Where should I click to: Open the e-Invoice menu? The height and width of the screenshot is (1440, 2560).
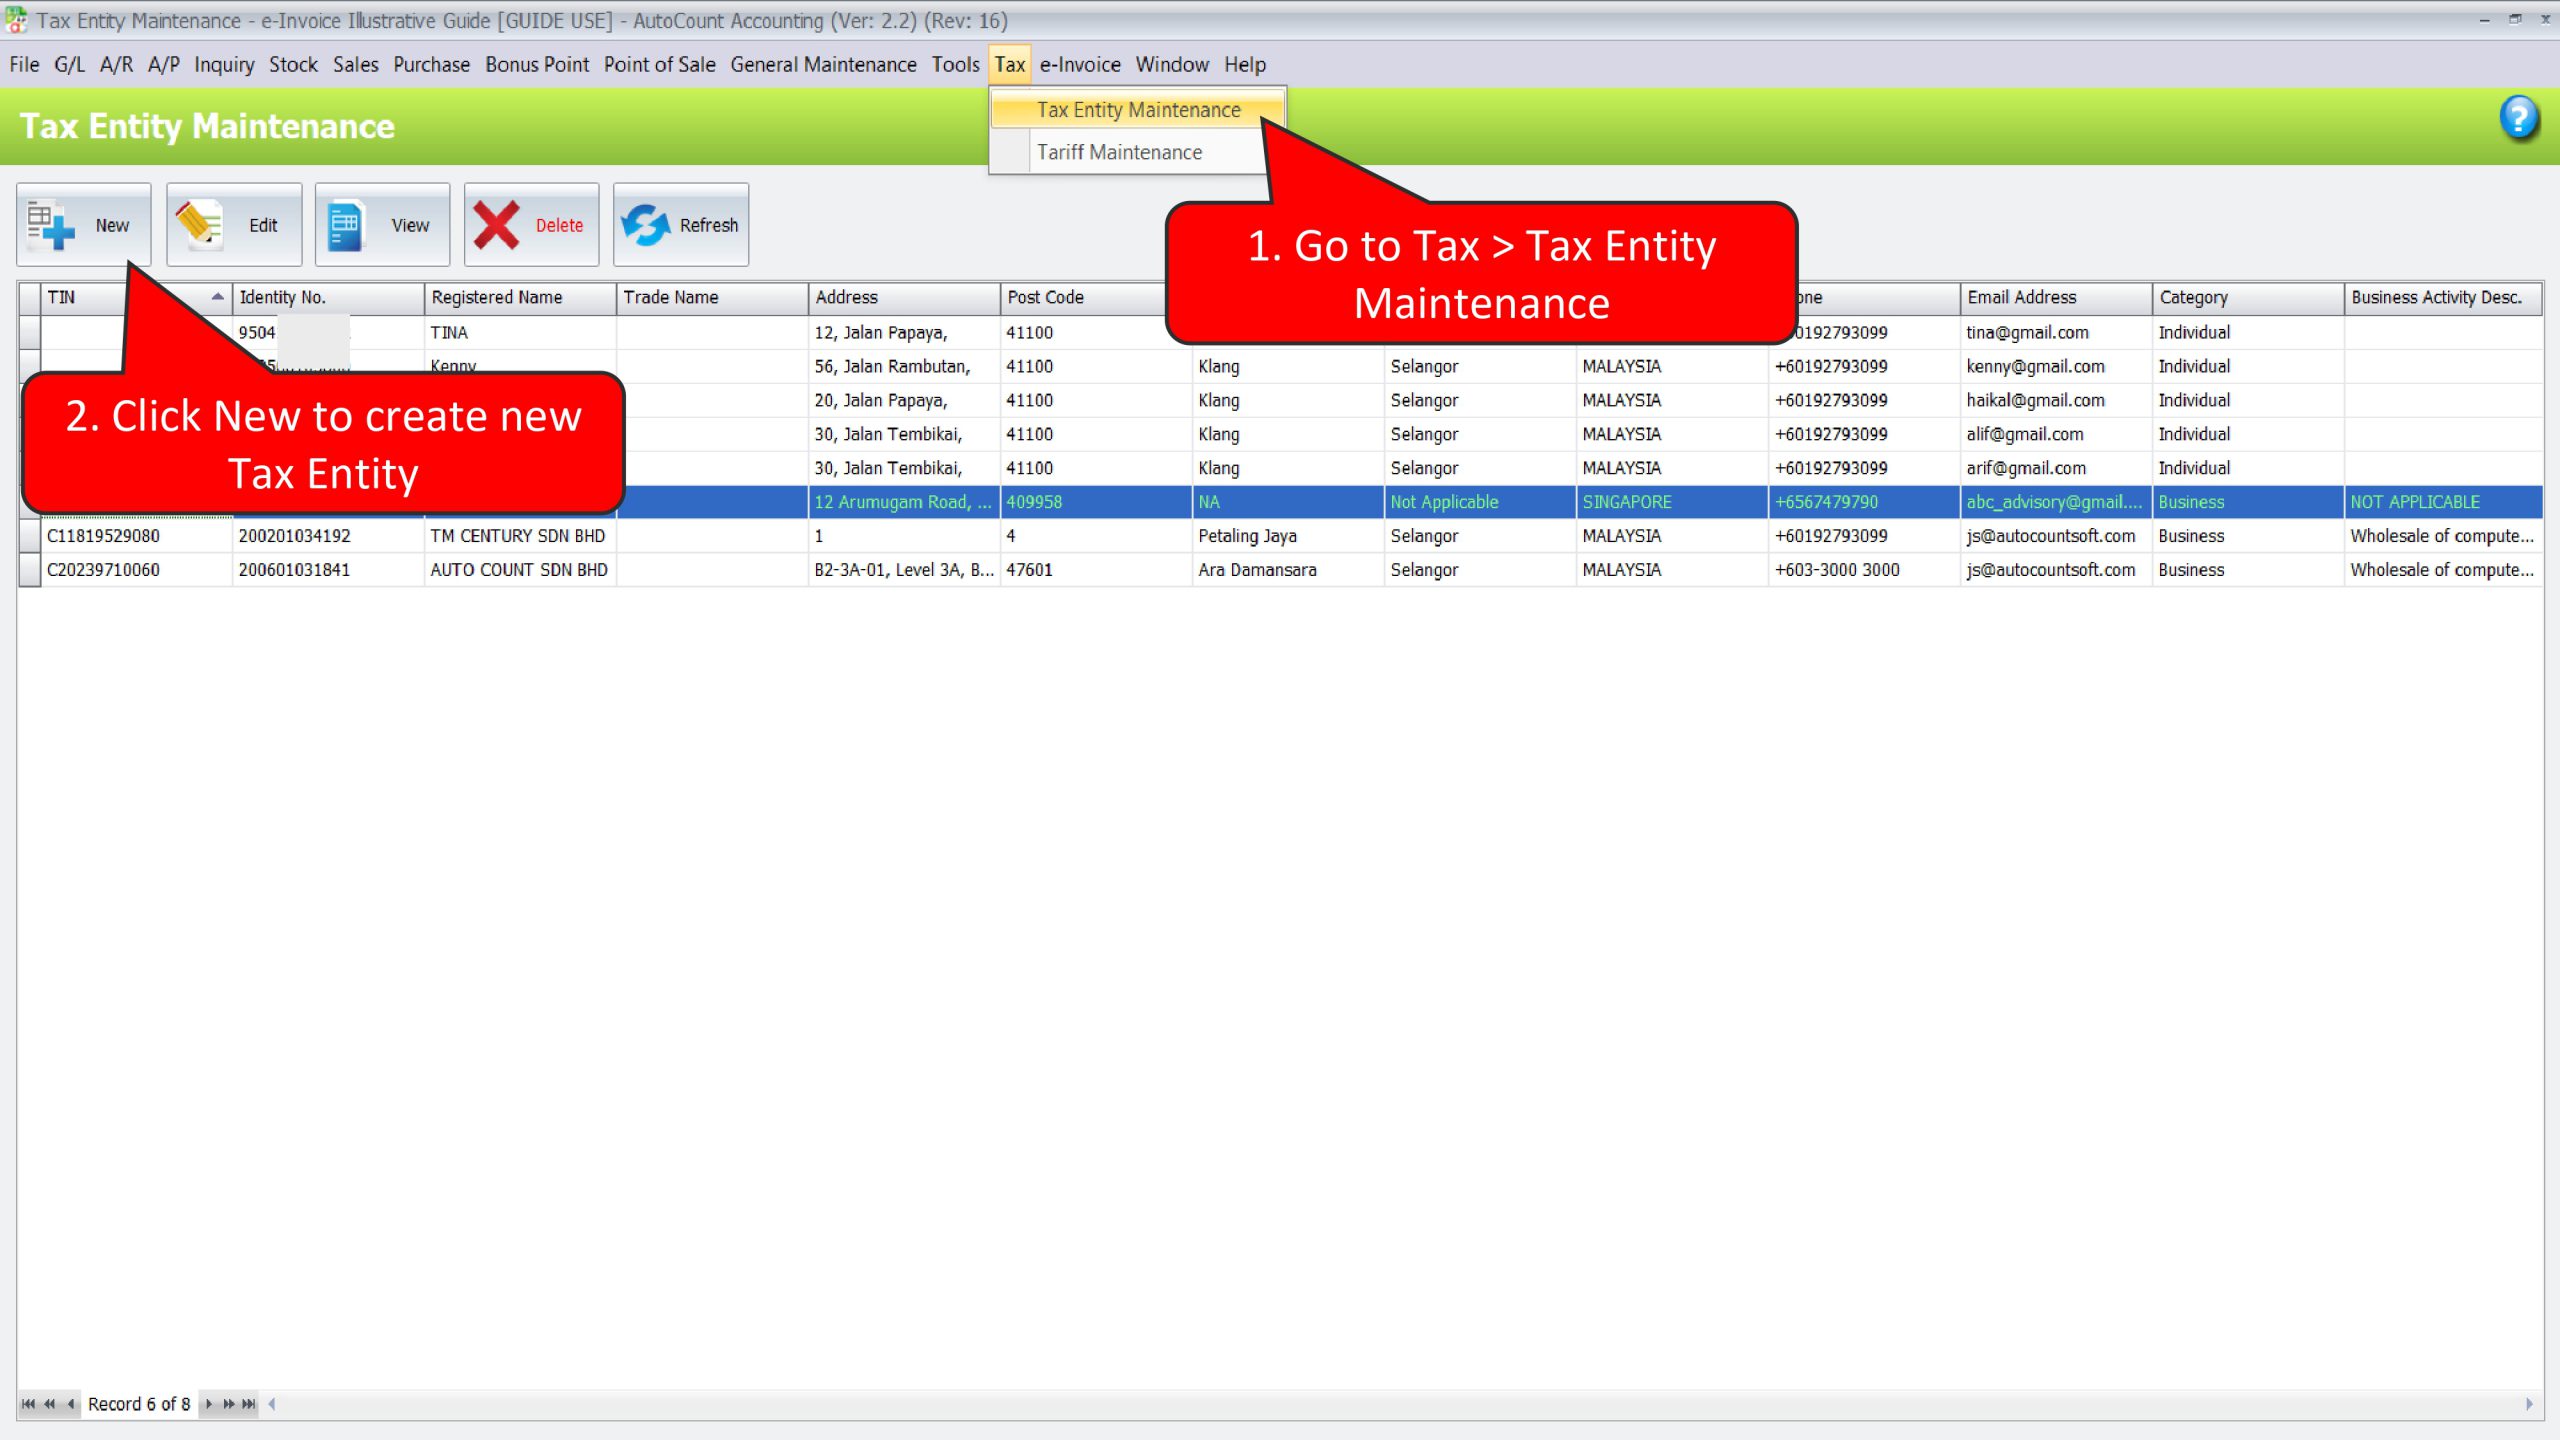1080,65
